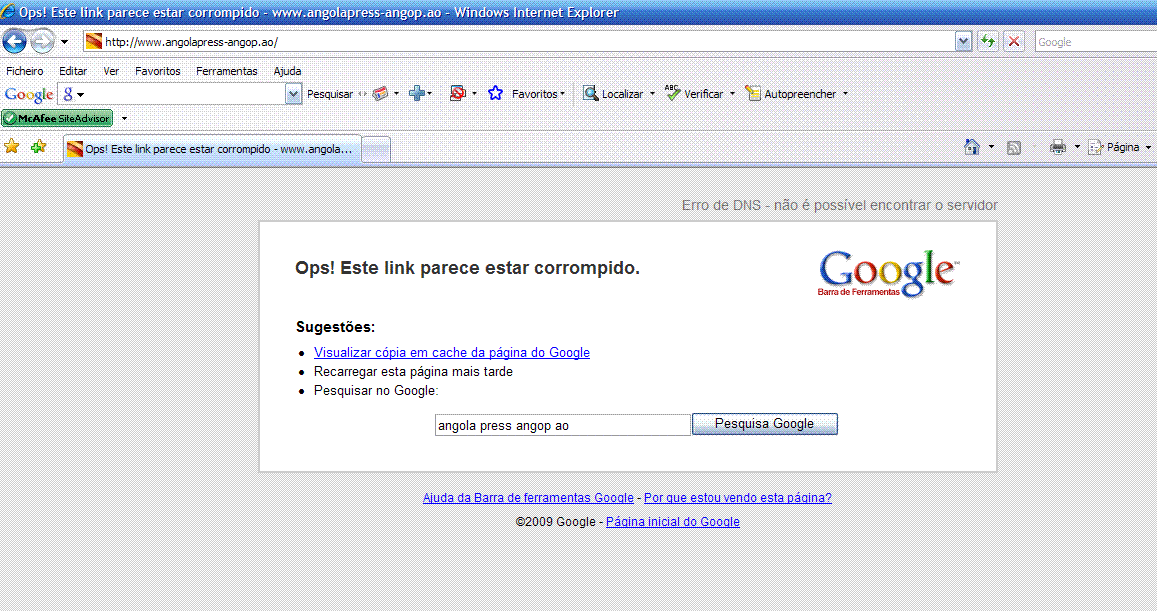Image resolution: width=1157 pixels, height=611 pixels.
Task: Click the yellow Add to Favorites star
Action: point(13,146)
